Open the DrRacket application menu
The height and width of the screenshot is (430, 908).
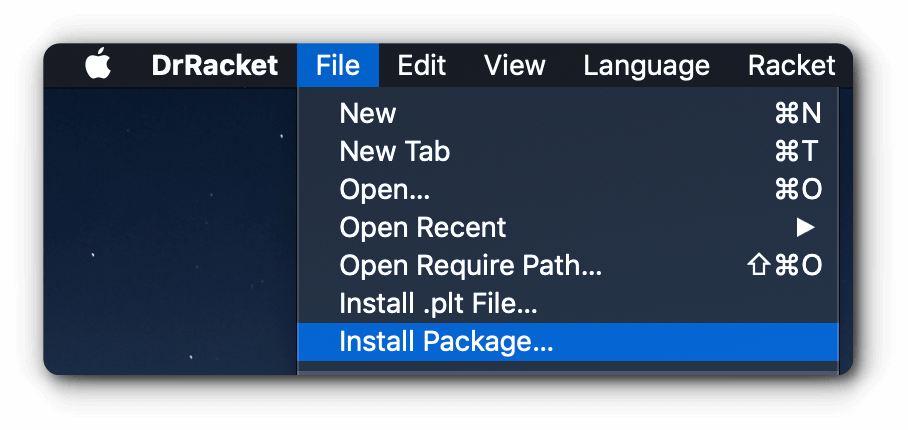[215, 66]
